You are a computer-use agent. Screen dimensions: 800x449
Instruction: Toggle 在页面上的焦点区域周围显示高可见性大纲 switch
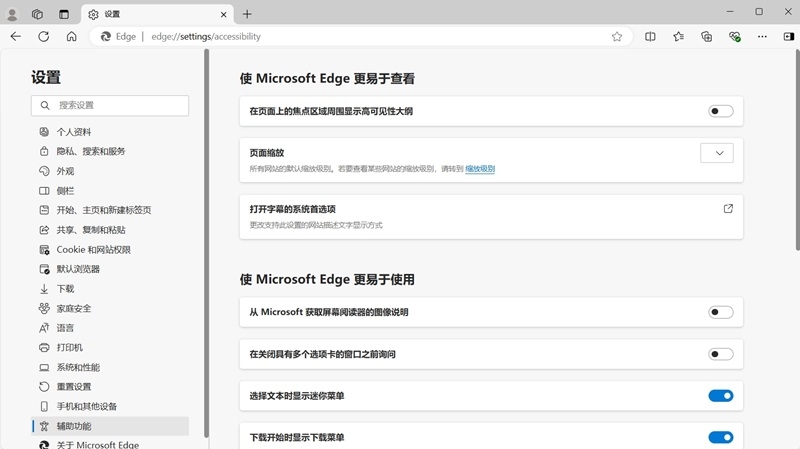(720, 111)
